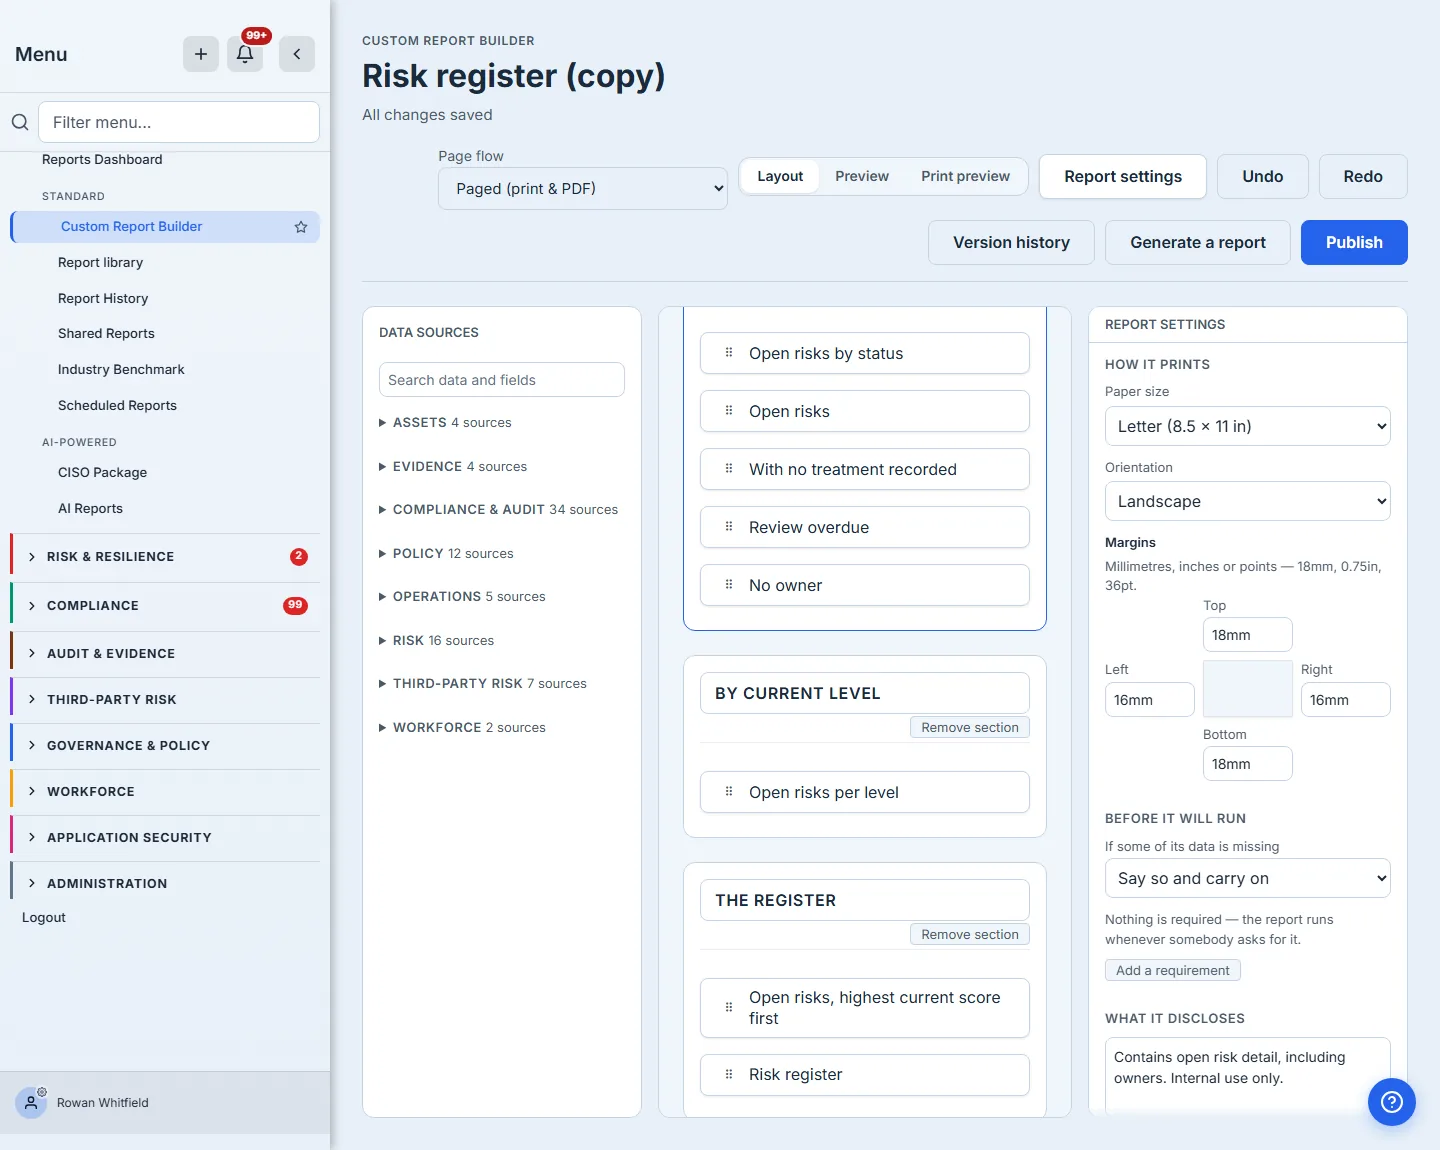Screen dimensions: 1440x1150
Task: Click the Redo button
Action: 1363,176
